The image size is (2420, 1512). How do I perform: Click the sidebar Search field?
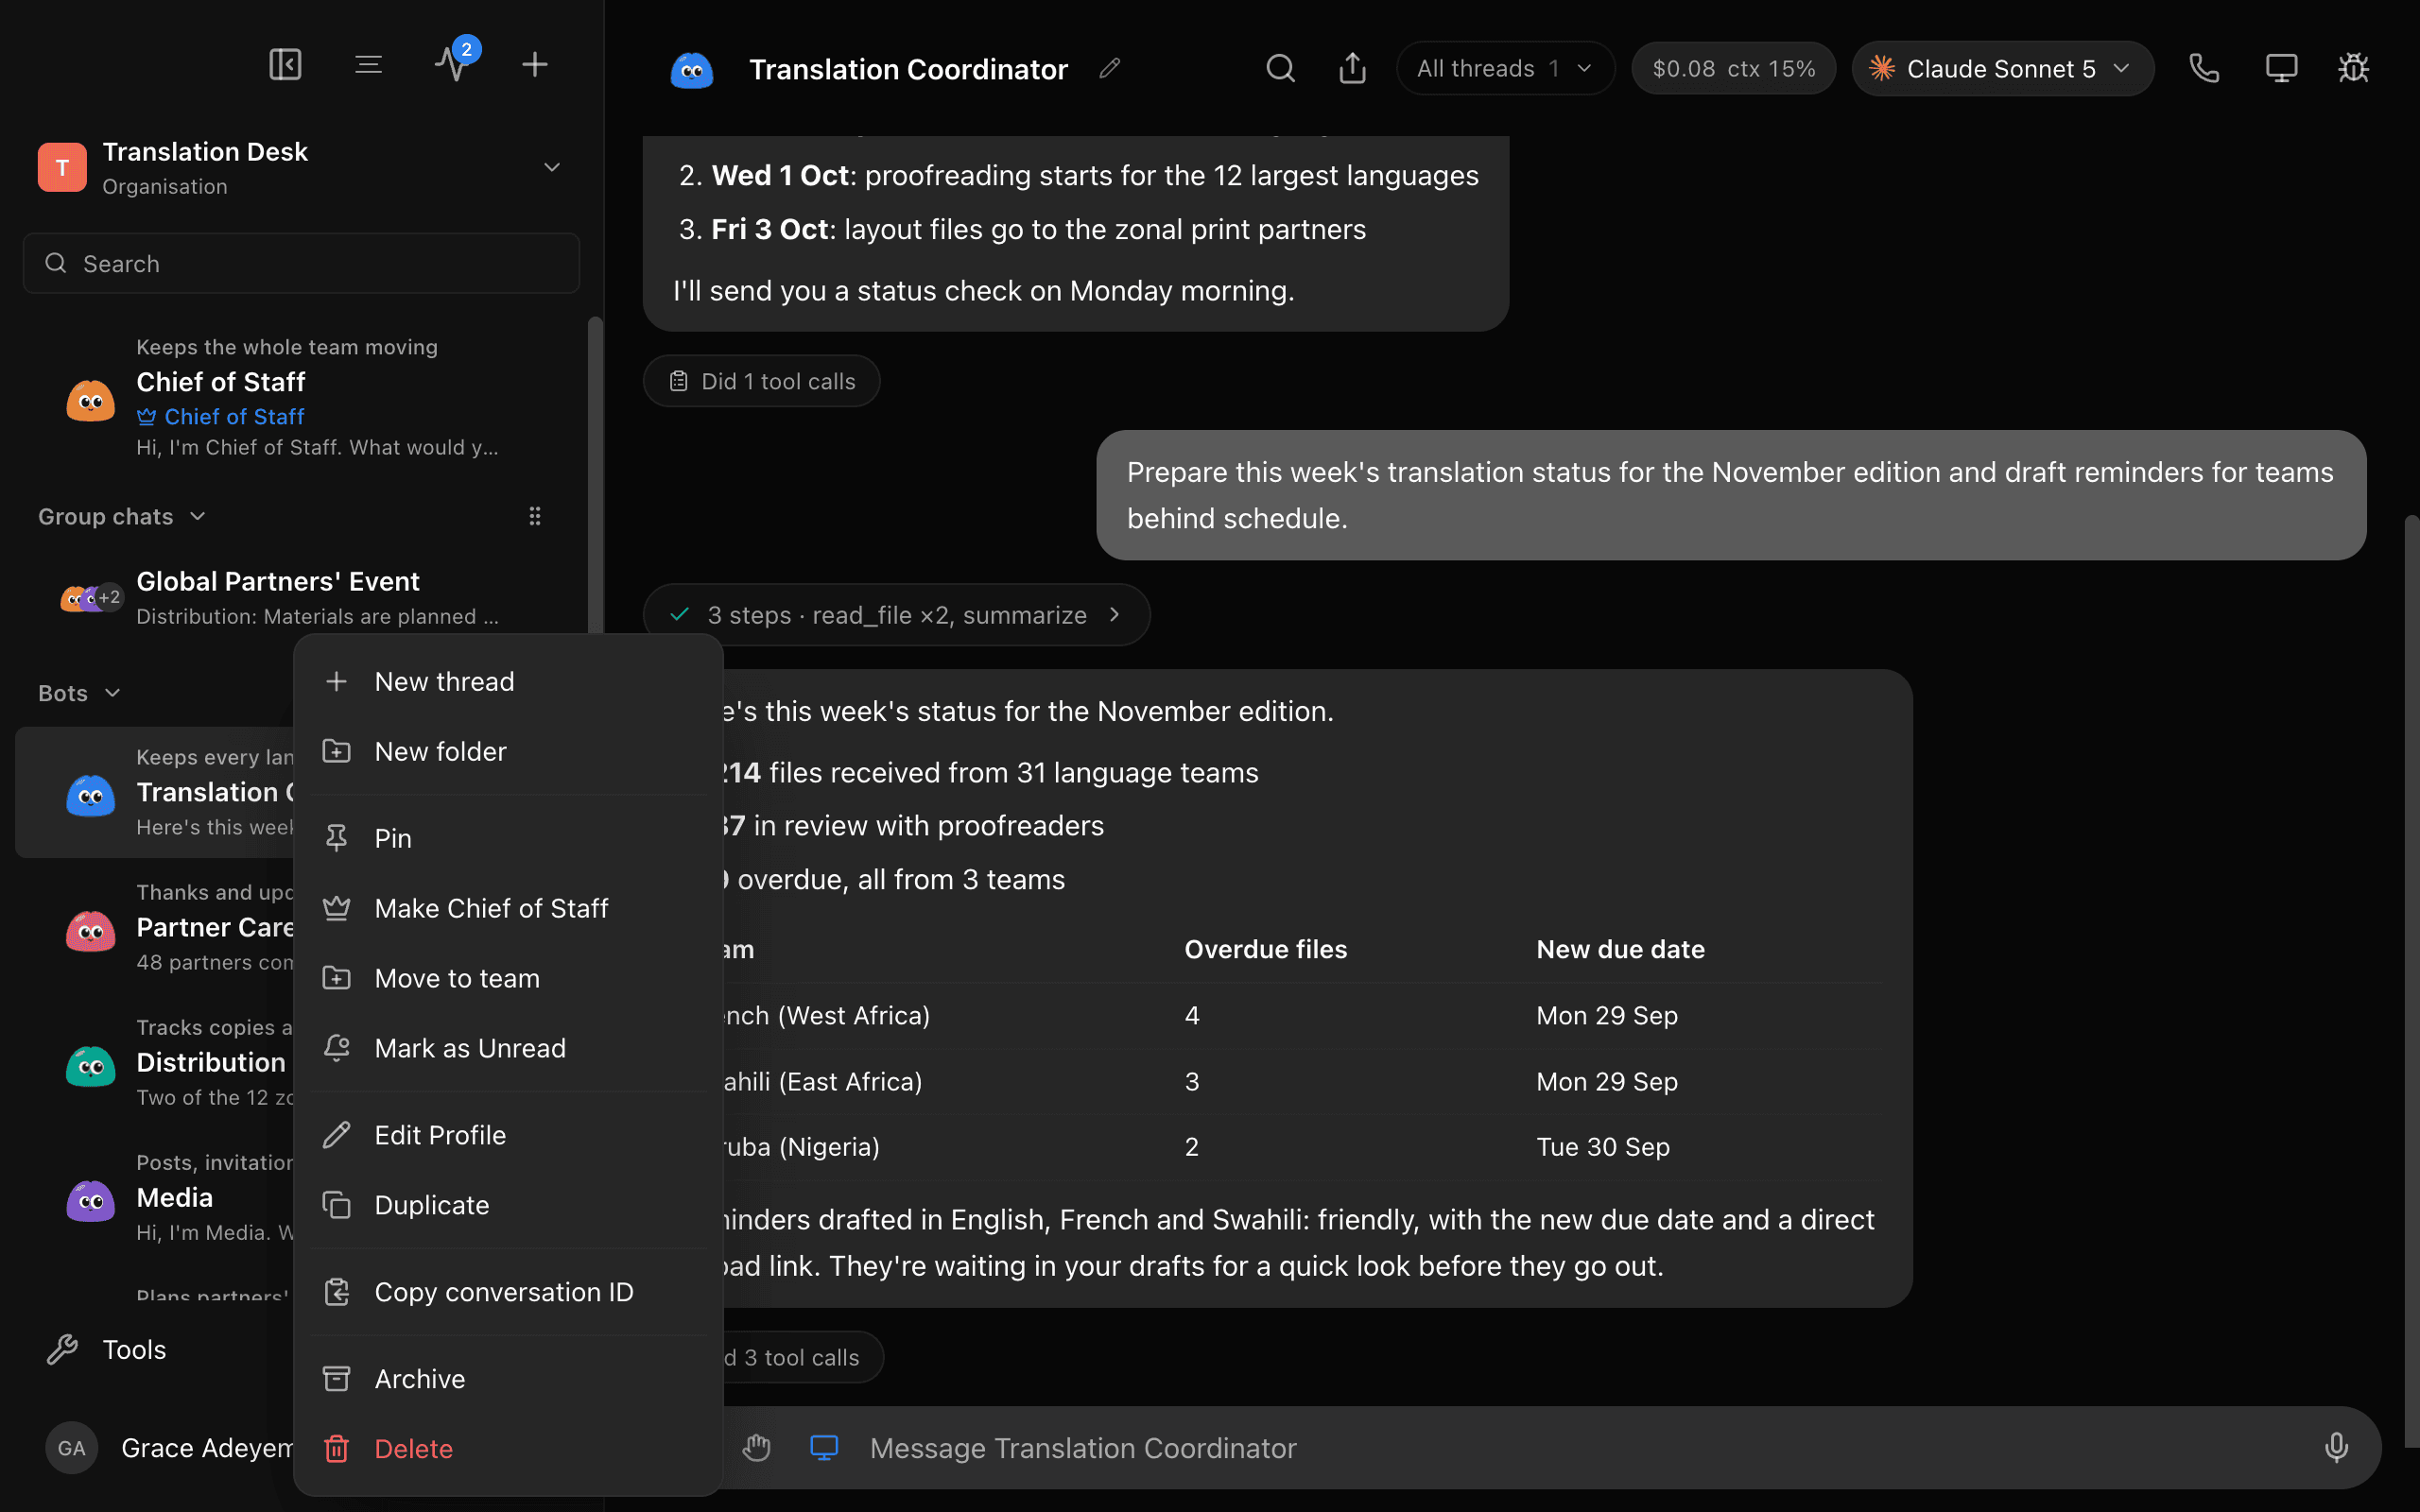[x=301, y=263]
